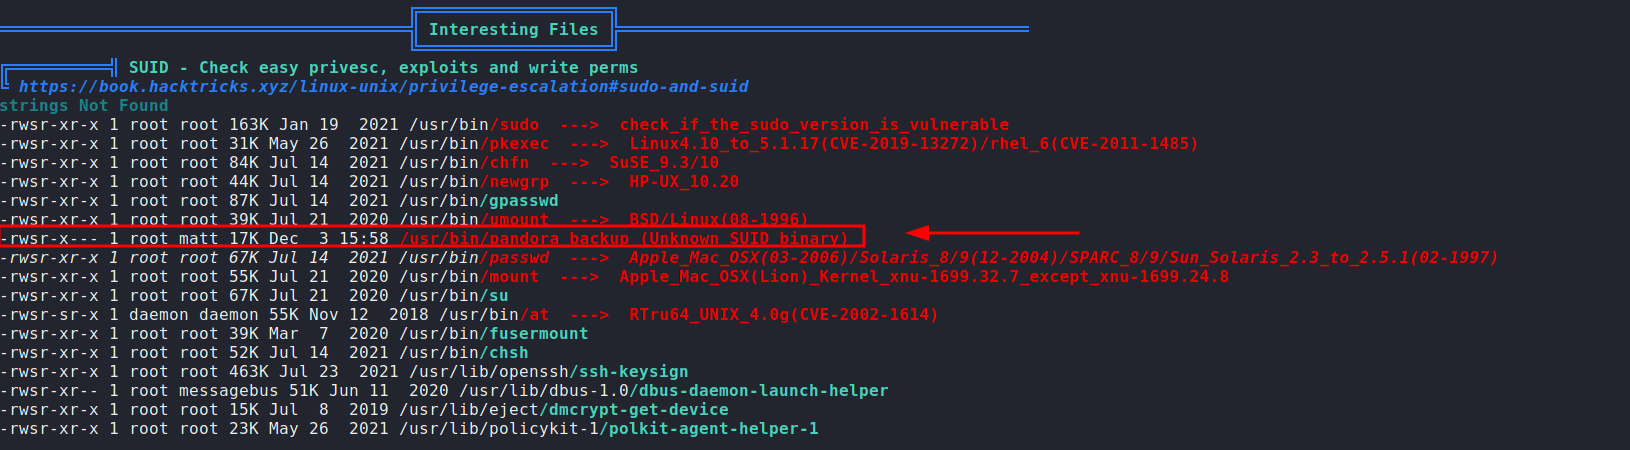Open the book.hacktricks.xyz privilege-escalation URL
This screenshot has height=450, width=1630.
[383, 87]
